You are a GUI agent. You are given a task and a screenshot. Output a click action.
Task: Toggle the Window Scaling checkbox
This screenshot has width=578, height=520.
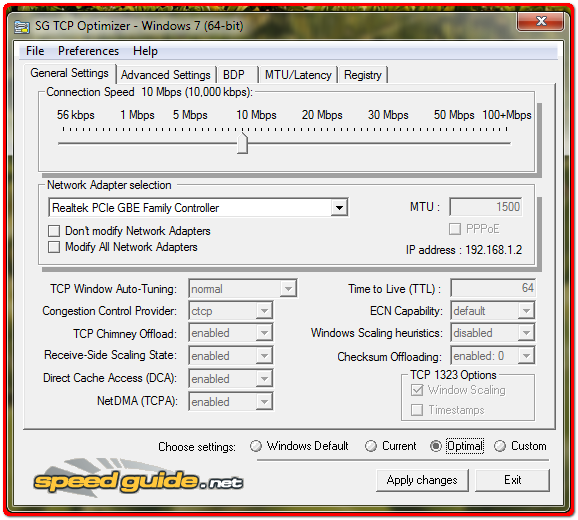(x=417, y=390)
